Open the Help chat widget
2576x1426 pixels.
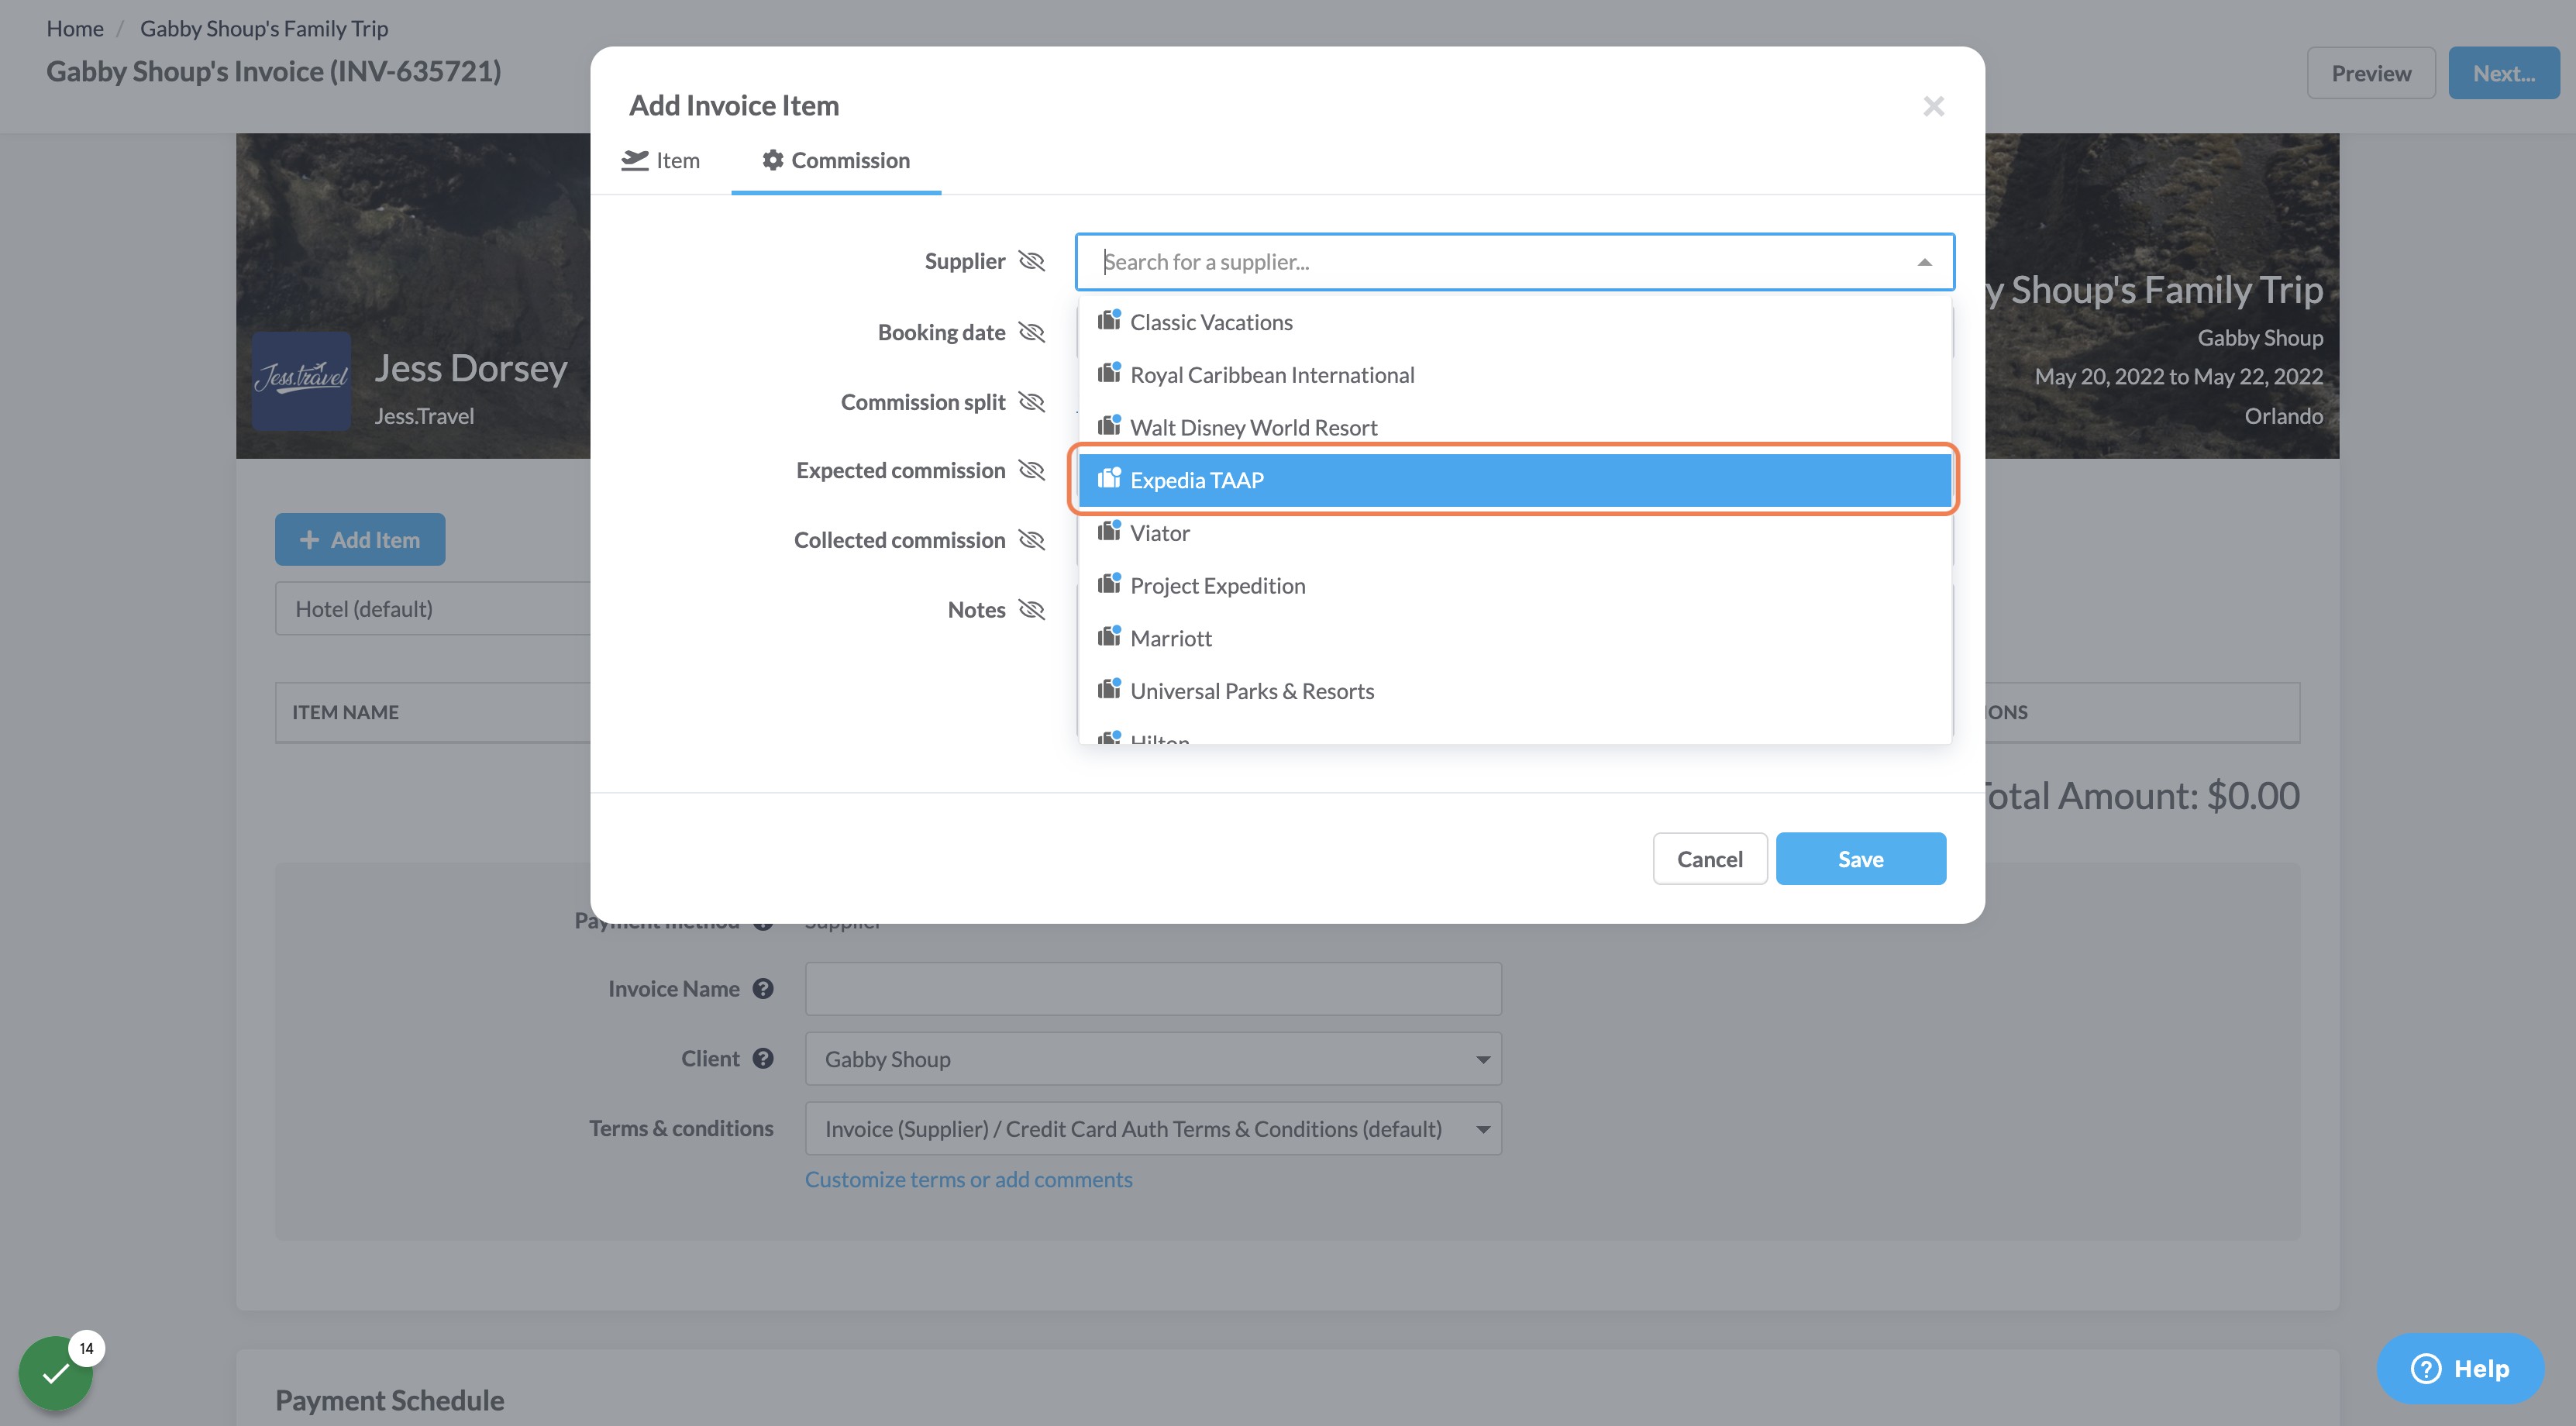tap(2460, 1368)
